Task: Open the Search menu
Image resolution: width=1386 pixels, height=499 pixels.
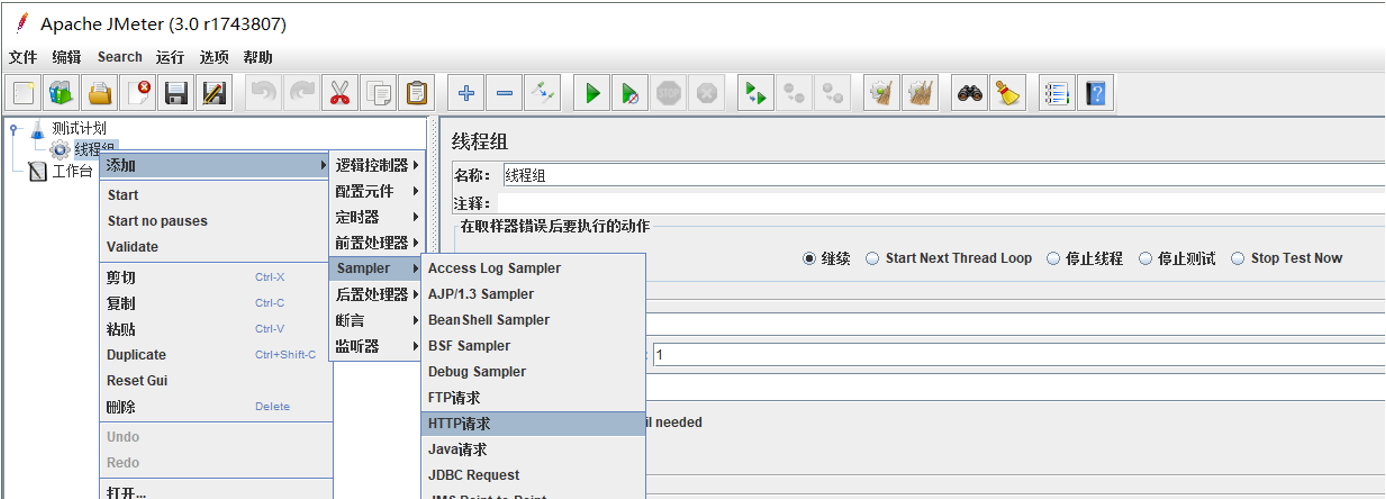Action: click(120, 57)
